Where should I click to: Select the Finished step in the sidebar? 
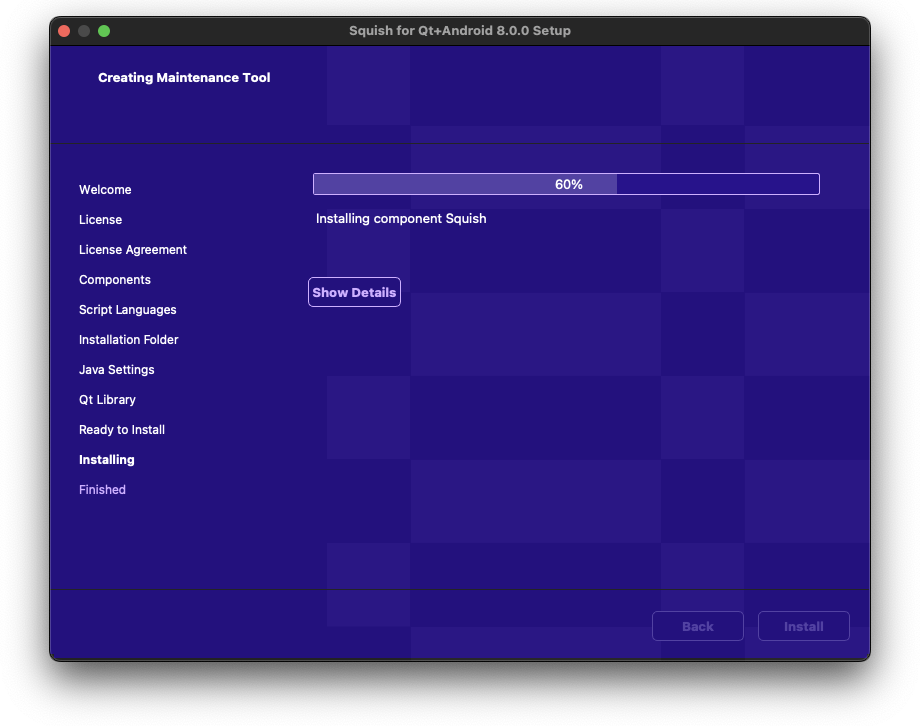(x=102, y=489)
